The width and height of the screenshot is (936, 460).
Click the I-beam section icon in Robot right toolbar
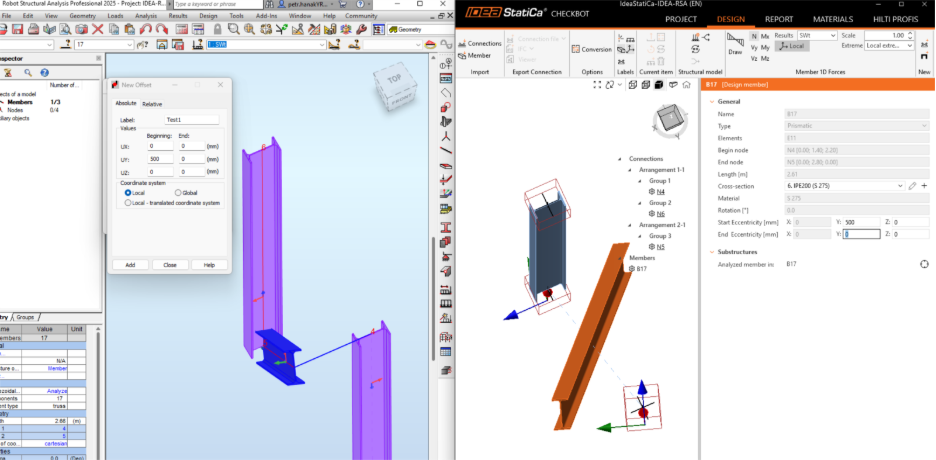[445, 227]
